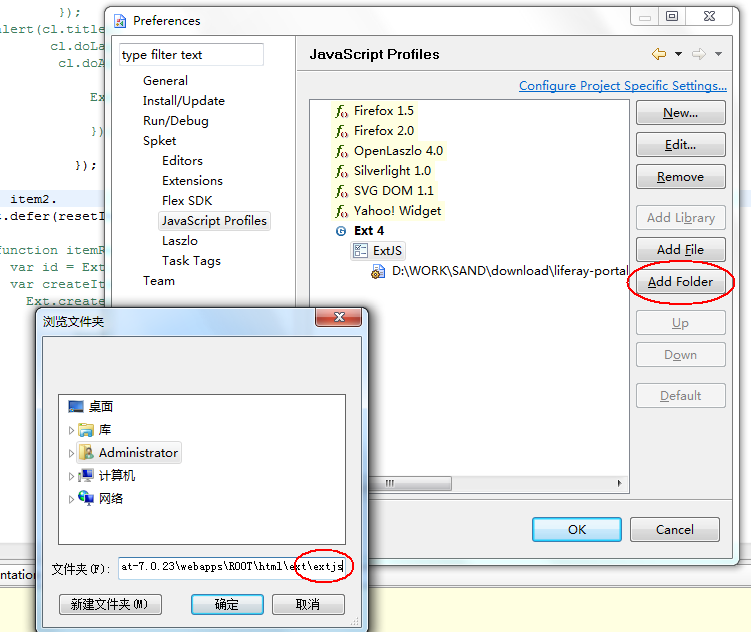Click the 确定 confirm button
This screenshot has width=751, height=632.
tap(227, 604)
